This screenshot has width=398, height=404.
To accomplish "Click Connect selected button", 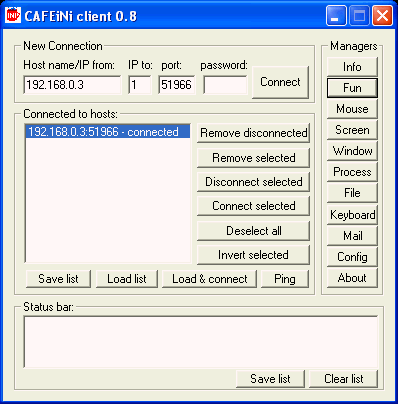I will click(x=254, y=206).
